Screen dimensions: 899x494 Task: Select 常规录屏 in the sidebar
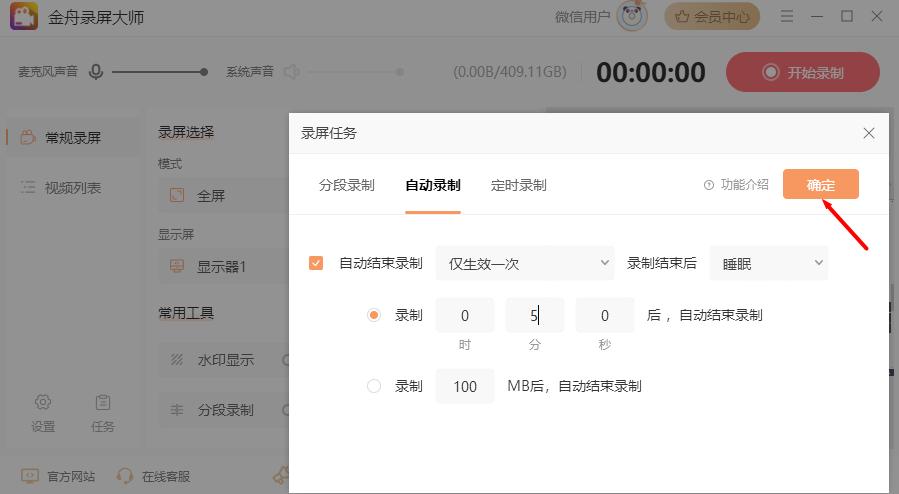tap(73, 138)
